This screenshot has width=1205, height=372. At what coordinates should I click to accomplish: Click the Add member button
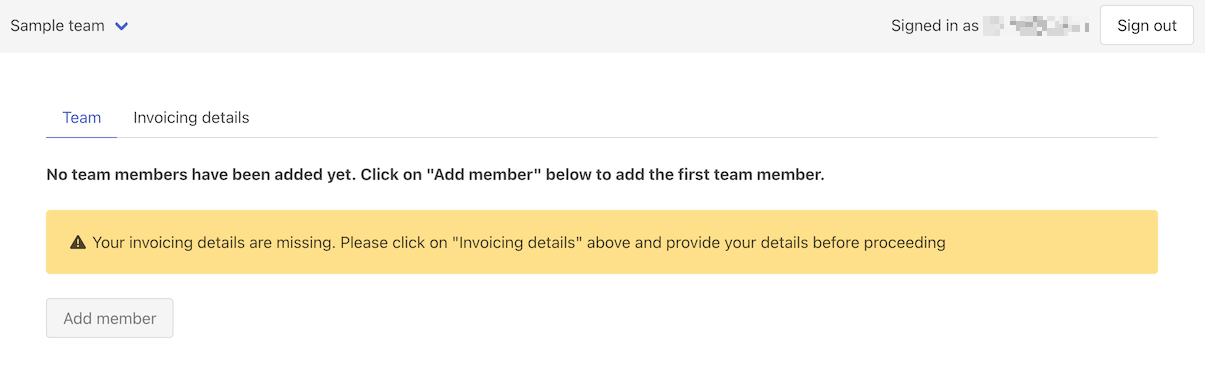(110, 318)
